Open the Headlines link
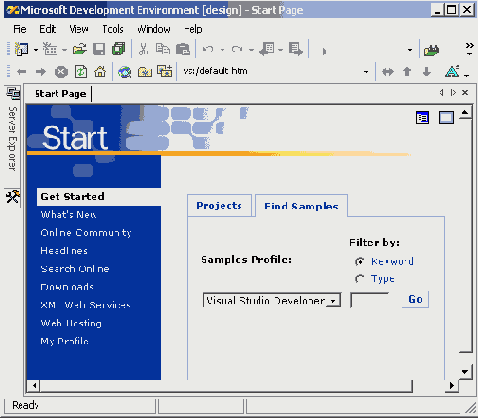This screenshot has height=418, width=478. (x=64, y=251)
